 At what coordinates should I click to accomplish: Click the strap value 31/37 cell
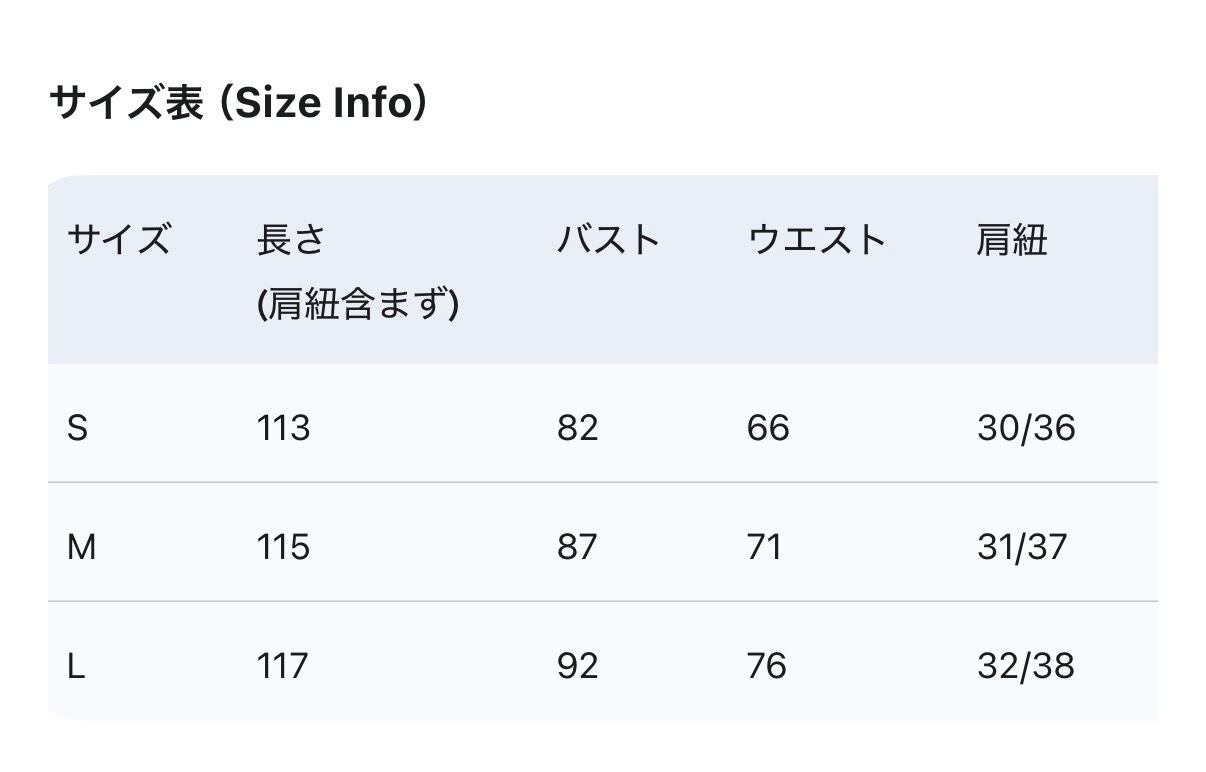pyautogui.click(x=1022, y=547)
